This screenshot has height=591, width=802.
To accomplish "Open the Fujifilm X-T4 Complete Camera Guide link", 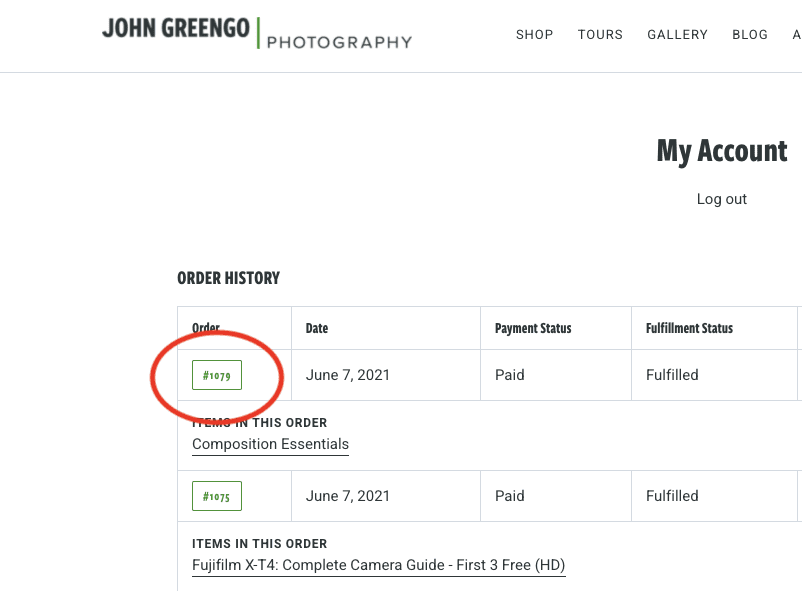I will (378, 565).
